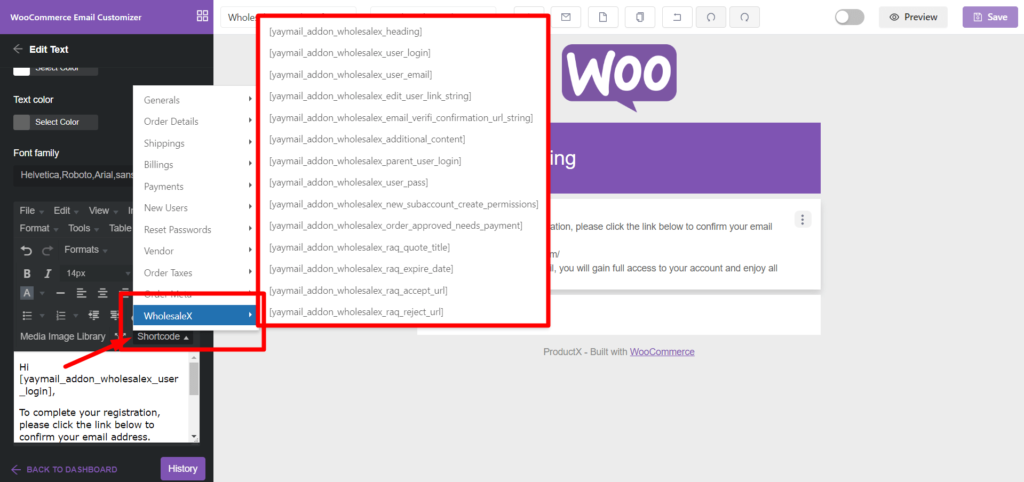Click the text color 'A' button
This screenshot has height=482, width=1024.
pos(27,293)
